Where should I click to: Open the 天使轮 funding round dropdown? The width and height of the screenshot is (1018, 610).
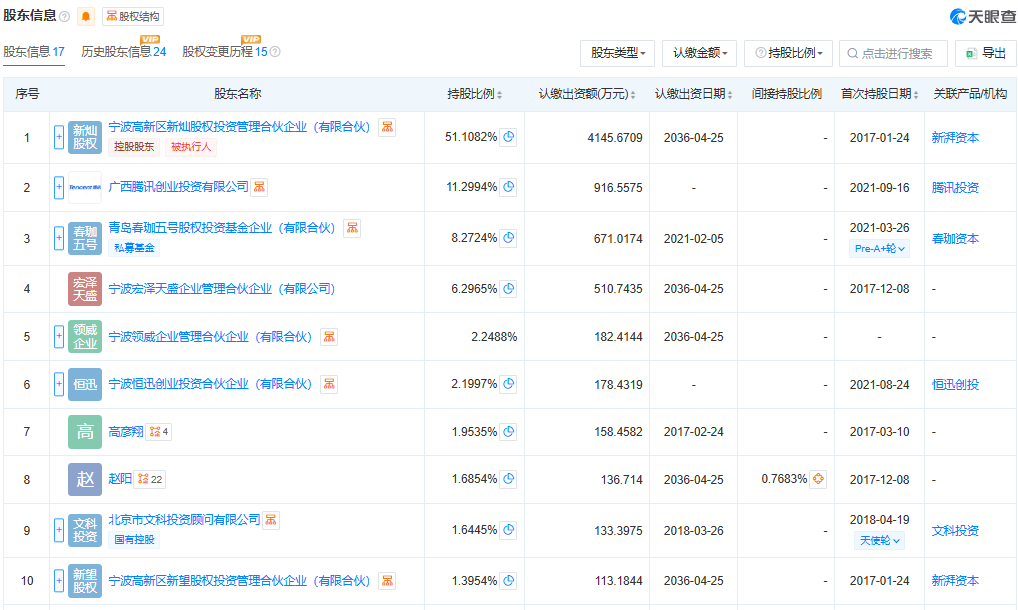[879, 541]
